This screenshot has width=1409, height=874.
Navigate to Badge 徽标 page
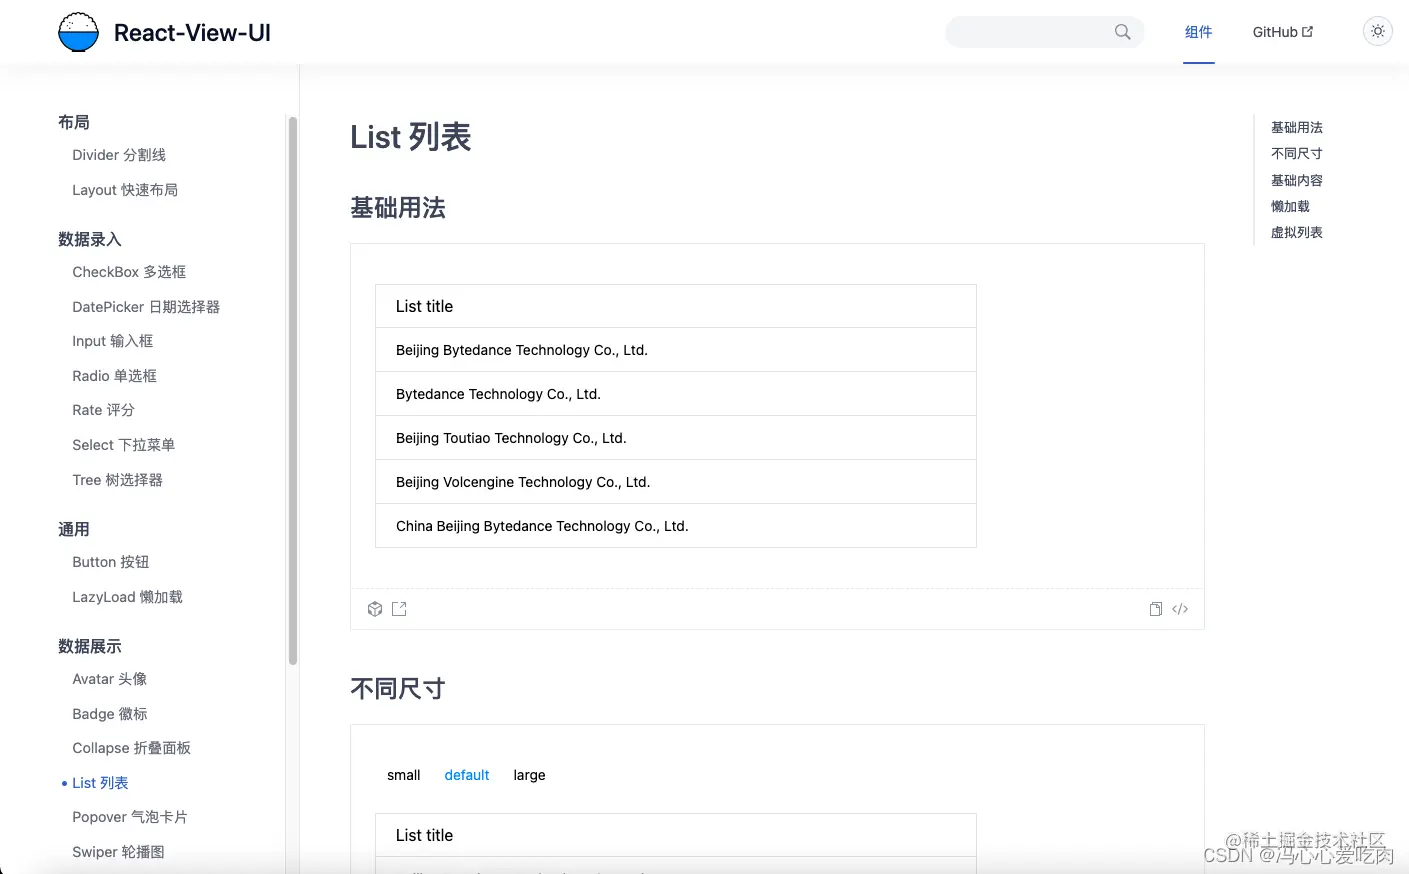109,714
